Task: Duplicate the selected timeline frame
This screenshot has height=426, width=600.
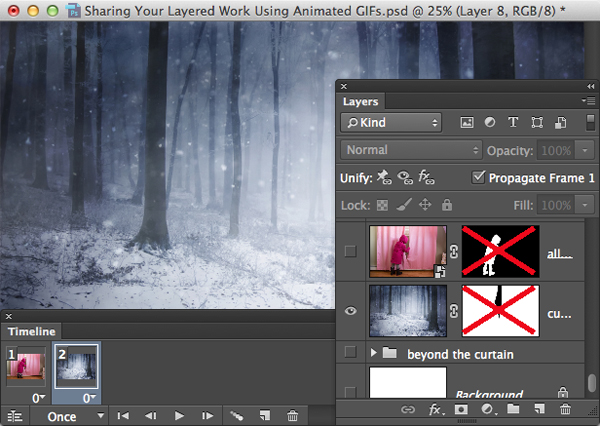Action: tap(265, 416)
